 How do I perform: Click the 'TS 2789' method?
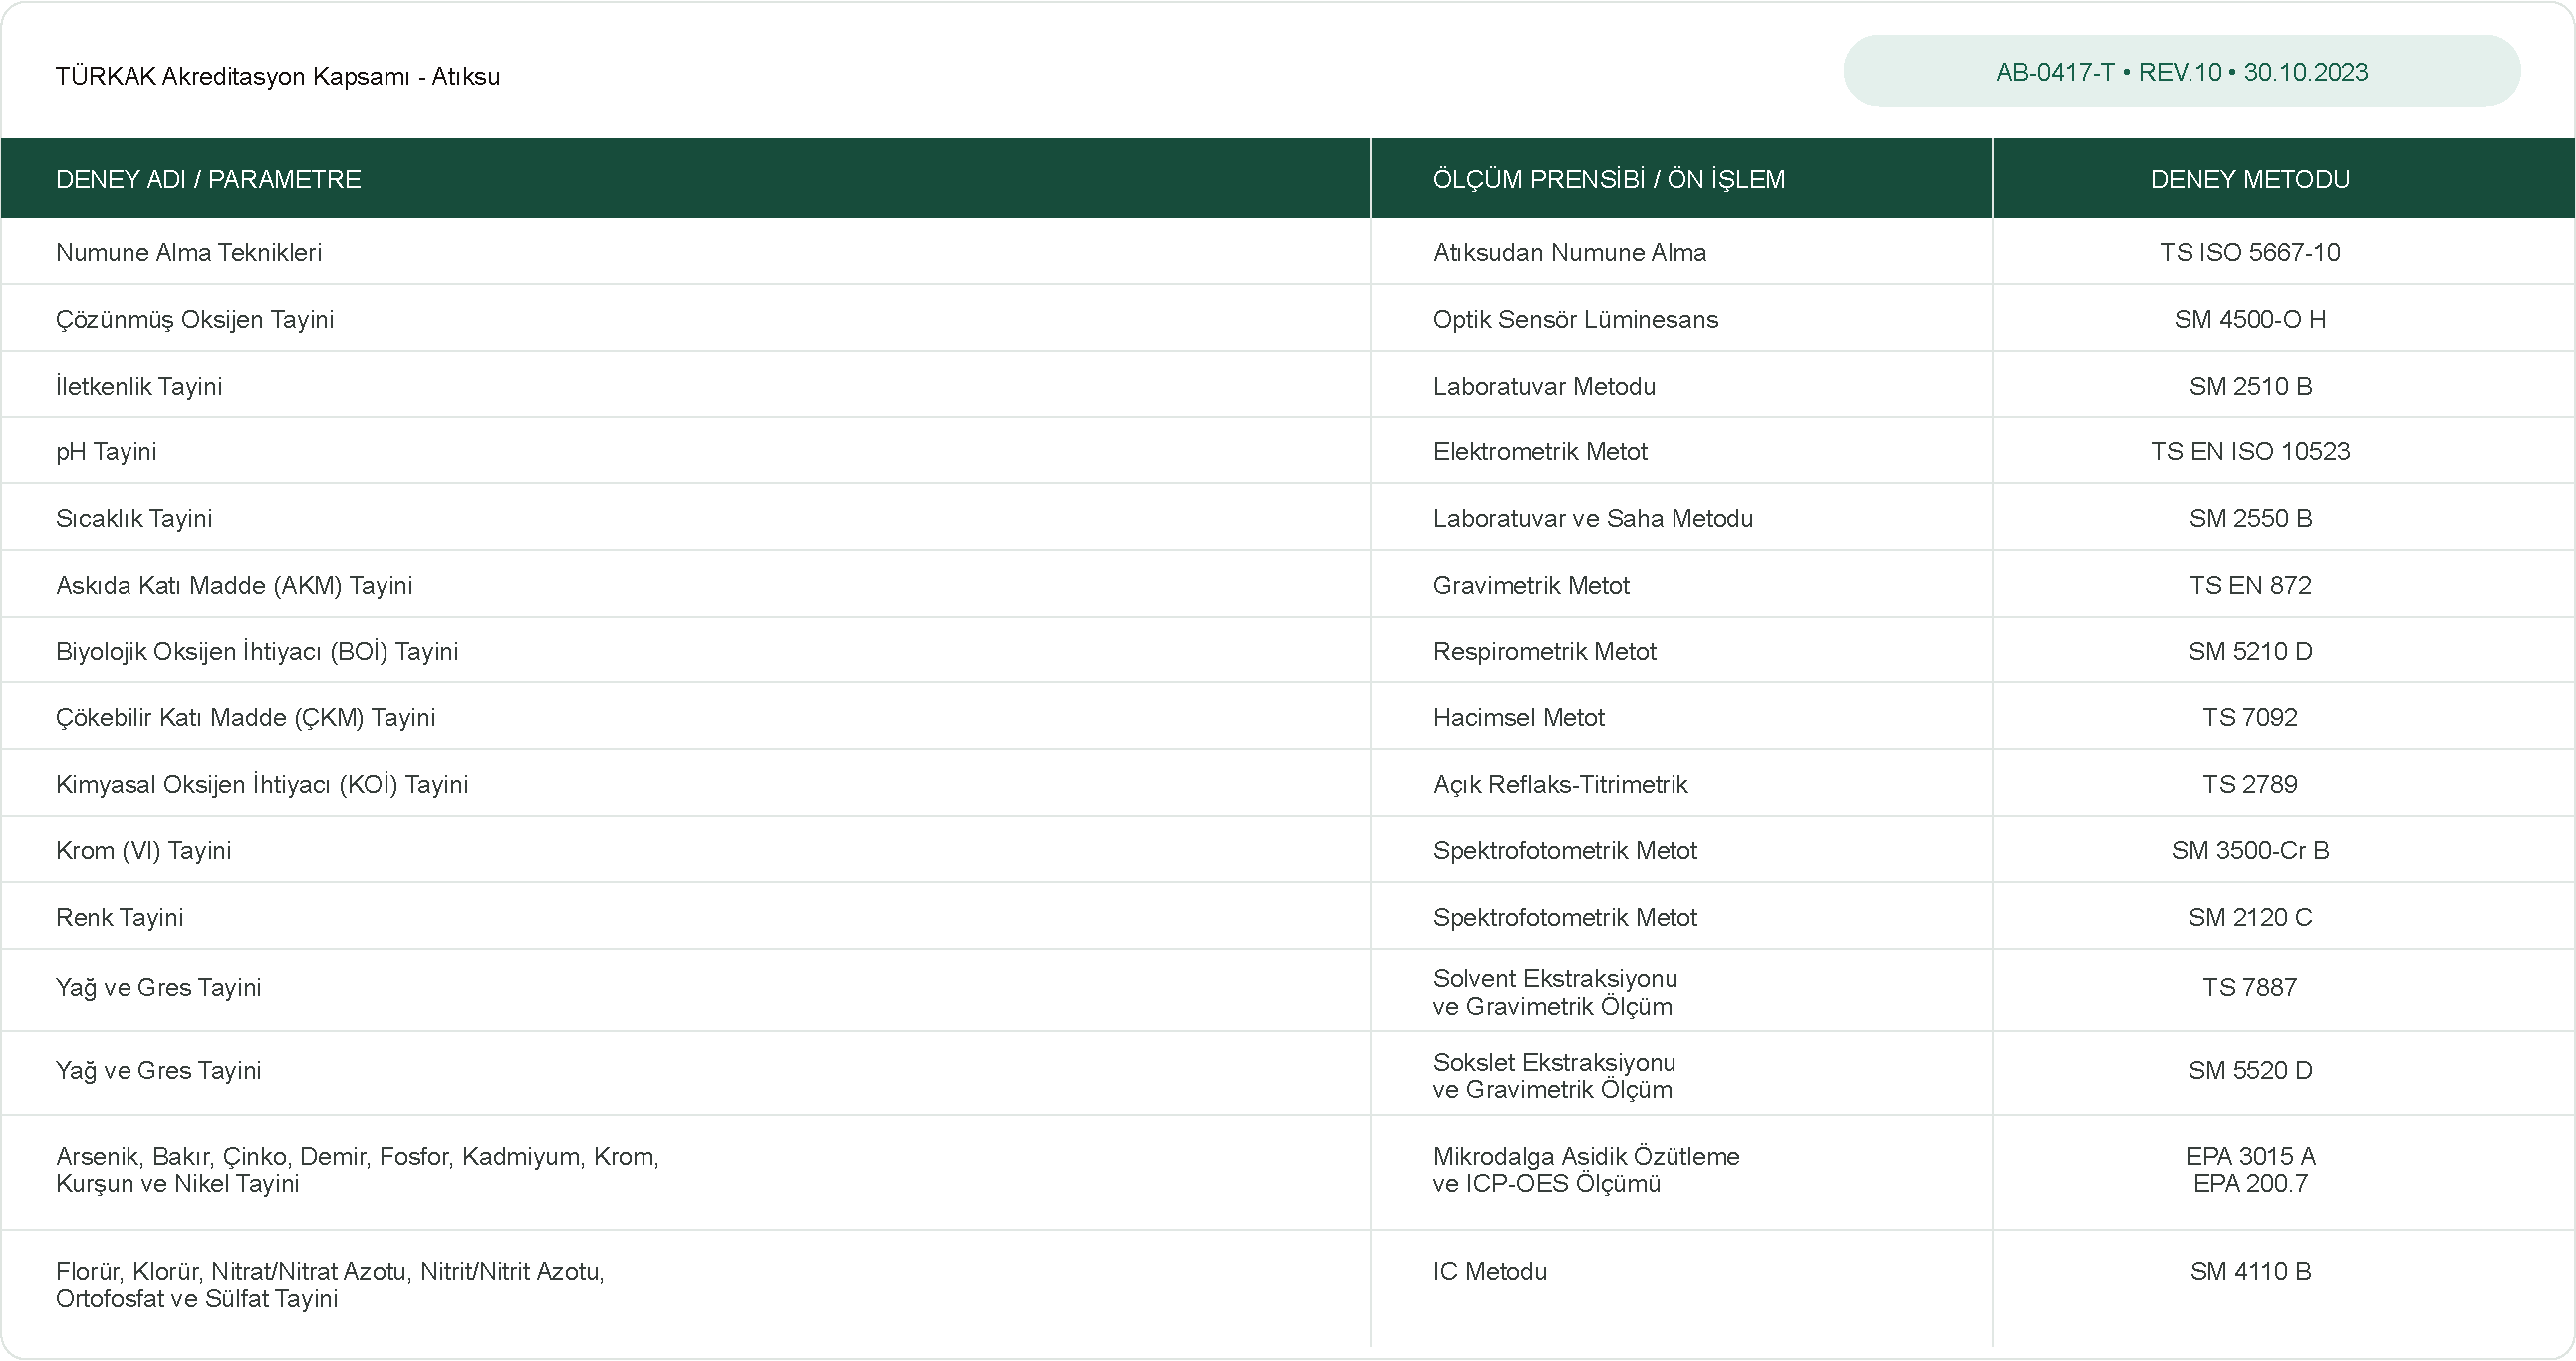[x=2250, y=784]
